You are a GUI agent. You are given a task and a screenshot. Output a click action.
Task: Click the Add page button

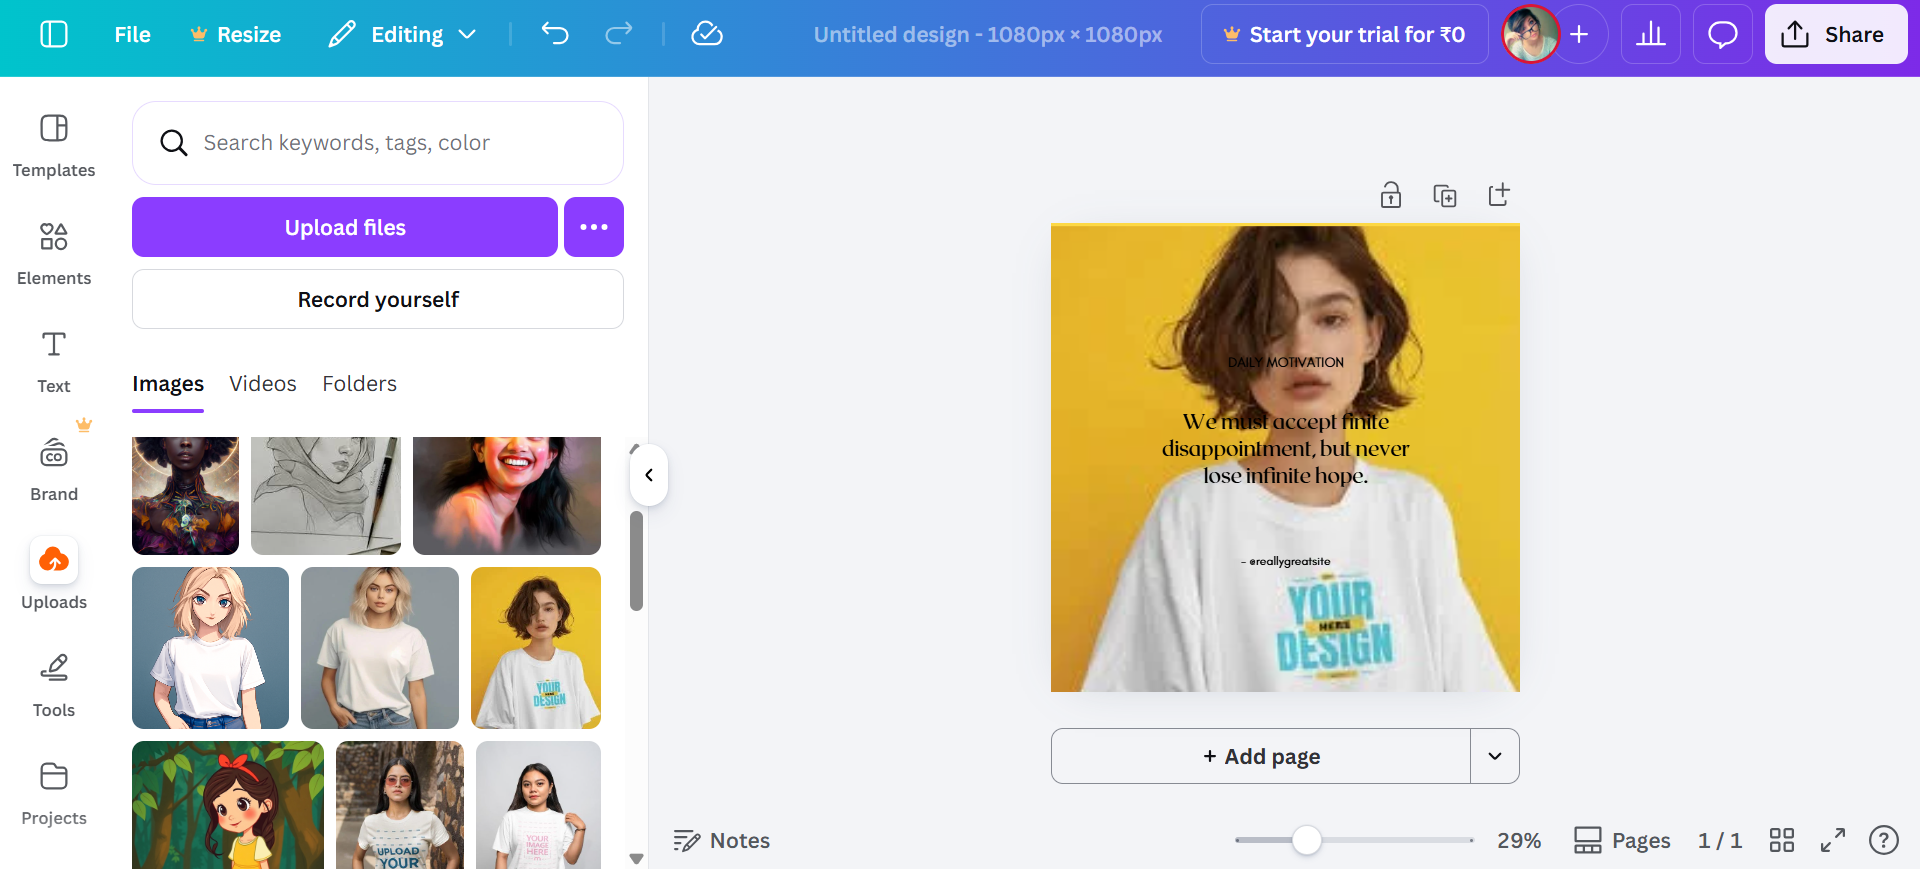point(1261,756)
